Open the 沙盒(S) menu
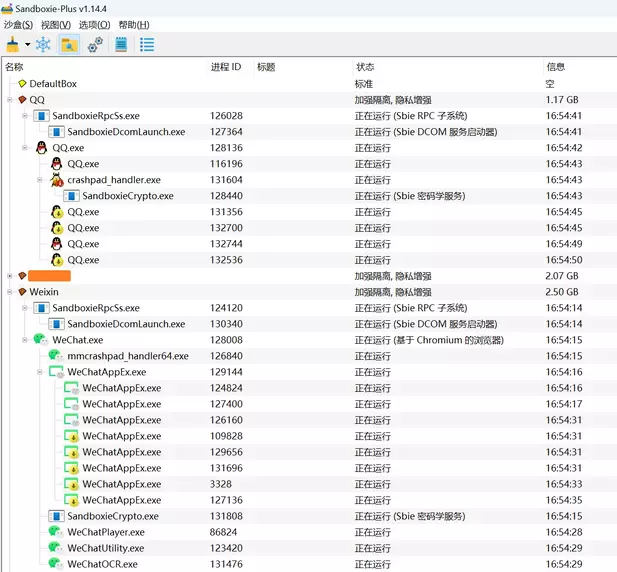The width and height of the screenshot is (617, 572). 18,24
